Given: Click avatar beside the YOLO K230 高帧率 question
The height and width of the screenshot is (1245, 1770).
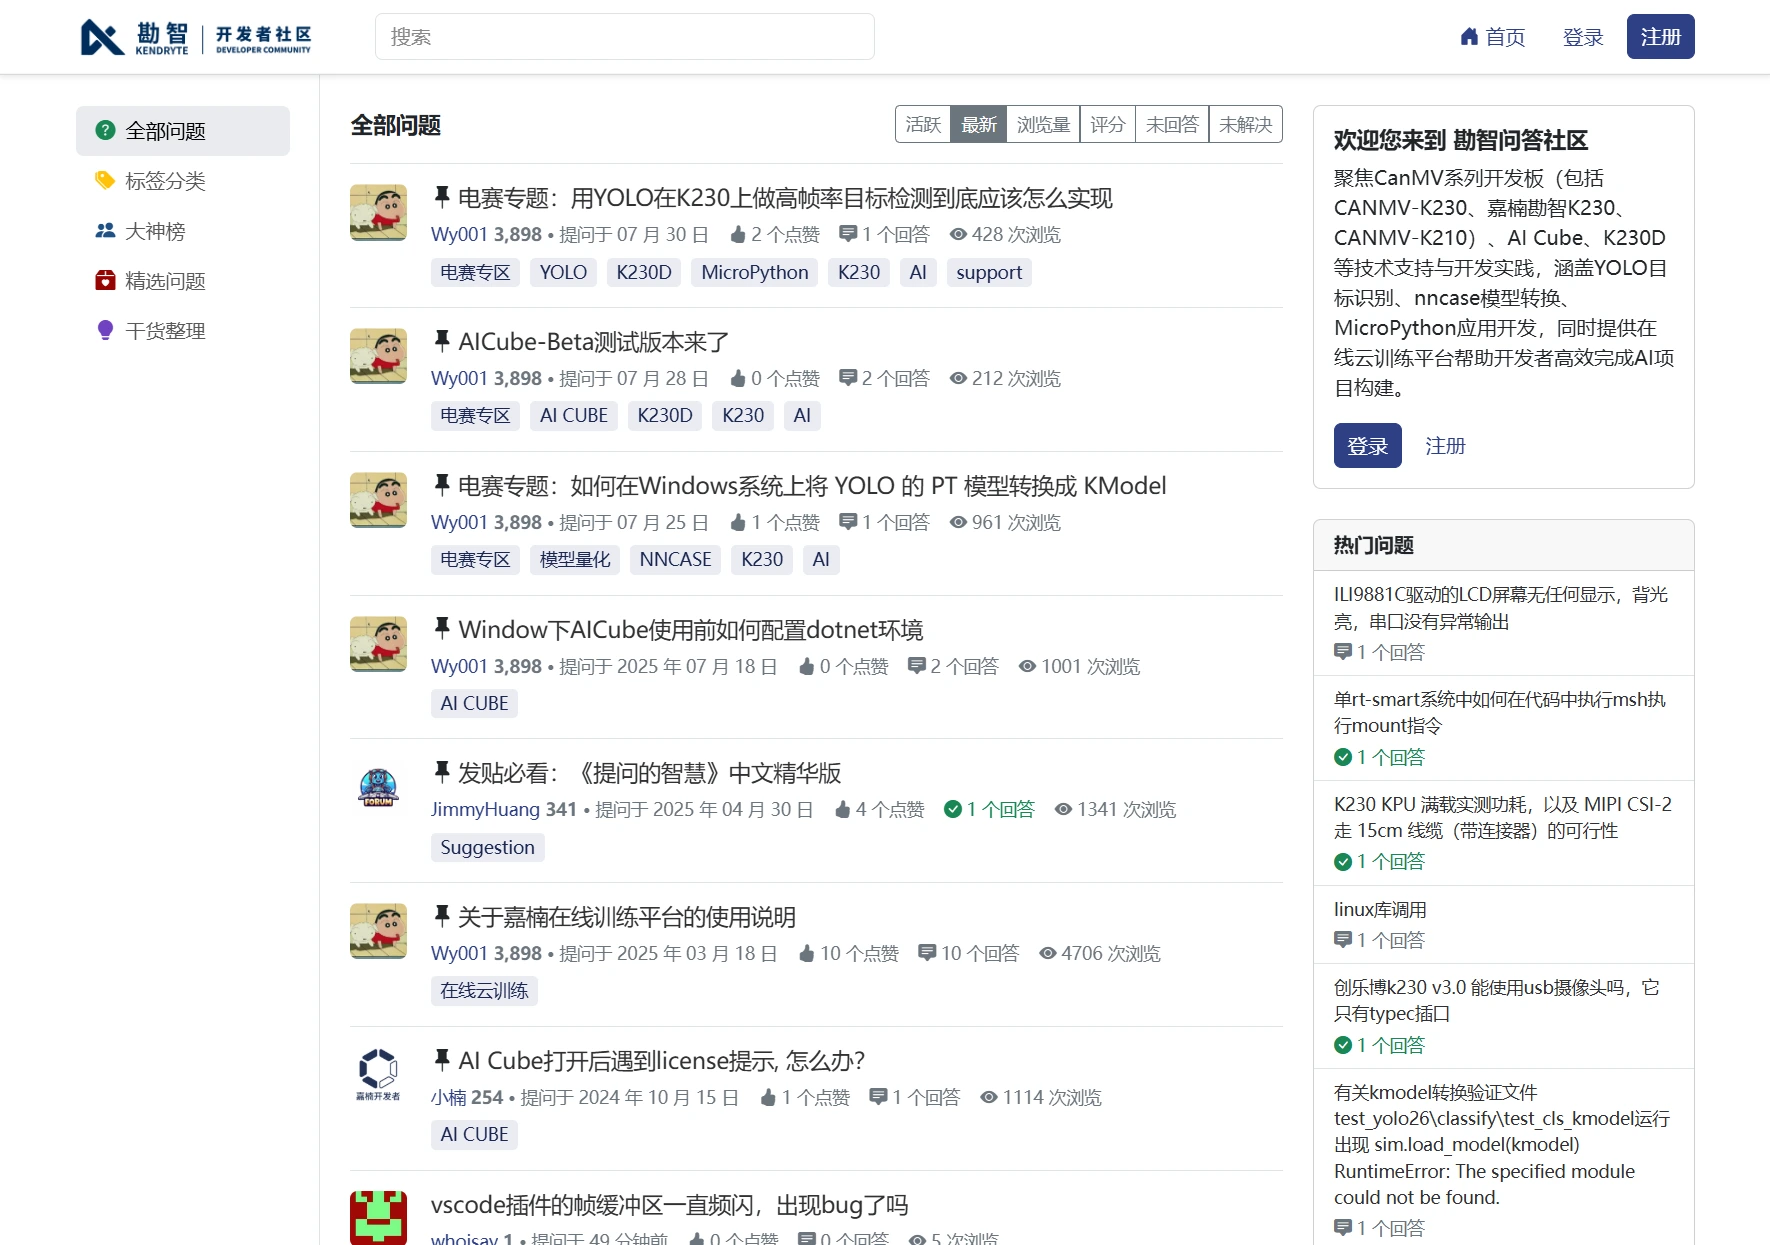Looking at the screenshot, I should (x=378, y=212).
